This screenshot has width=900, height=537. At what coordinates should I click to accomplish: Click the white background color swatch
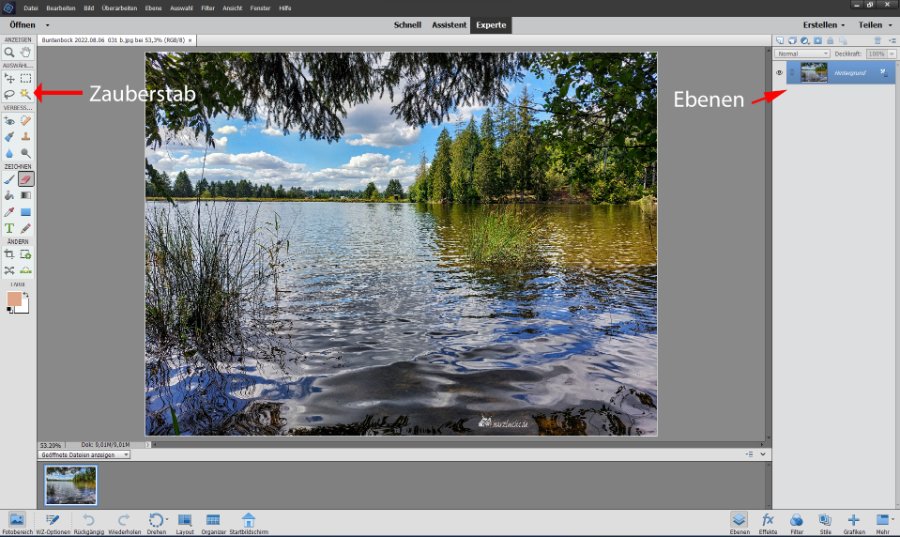point(23,308)
